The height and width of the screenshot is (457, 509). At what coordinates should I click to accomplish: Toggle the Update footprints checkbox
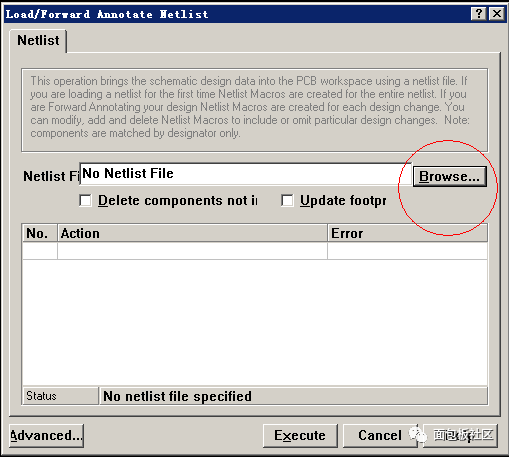[x=287, y=201]
